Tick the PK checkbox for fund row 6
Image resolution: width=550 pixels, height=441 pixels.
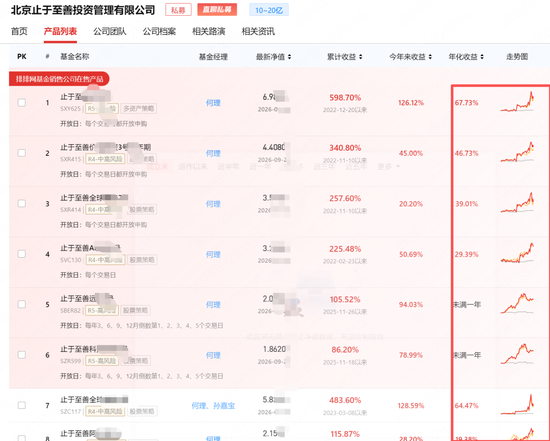(x=22, y=355)
